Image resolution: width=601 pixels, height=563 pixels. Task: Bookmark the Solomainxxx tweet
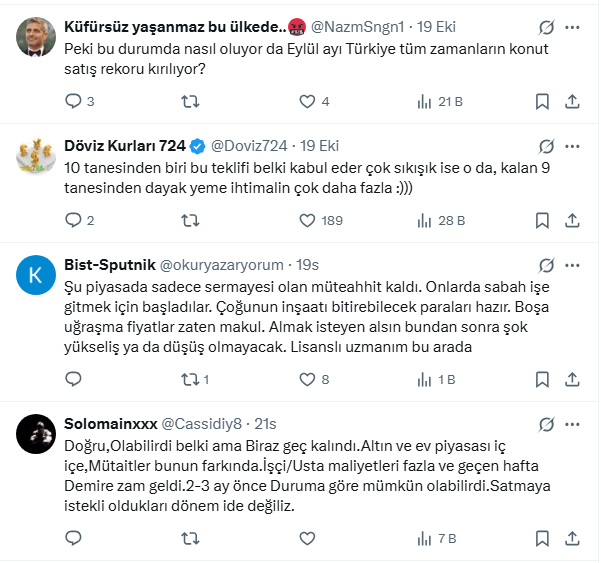pyautogui.click(x=541, y=538)
